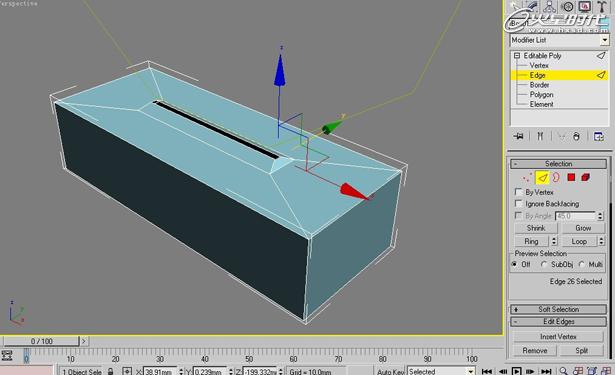The height and width of the screenshot is (375, 615).
Task: Click Zoom Extents icon
Action: coord(592,371)
